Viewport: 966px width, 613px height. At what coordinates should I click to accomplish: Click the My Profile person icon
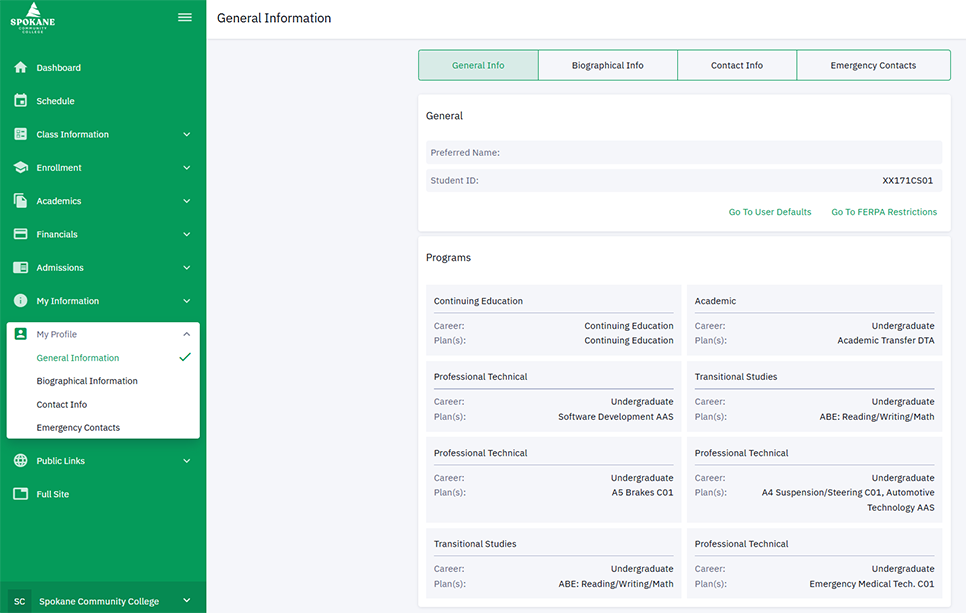pyautogui.click(x=18, y=333)
